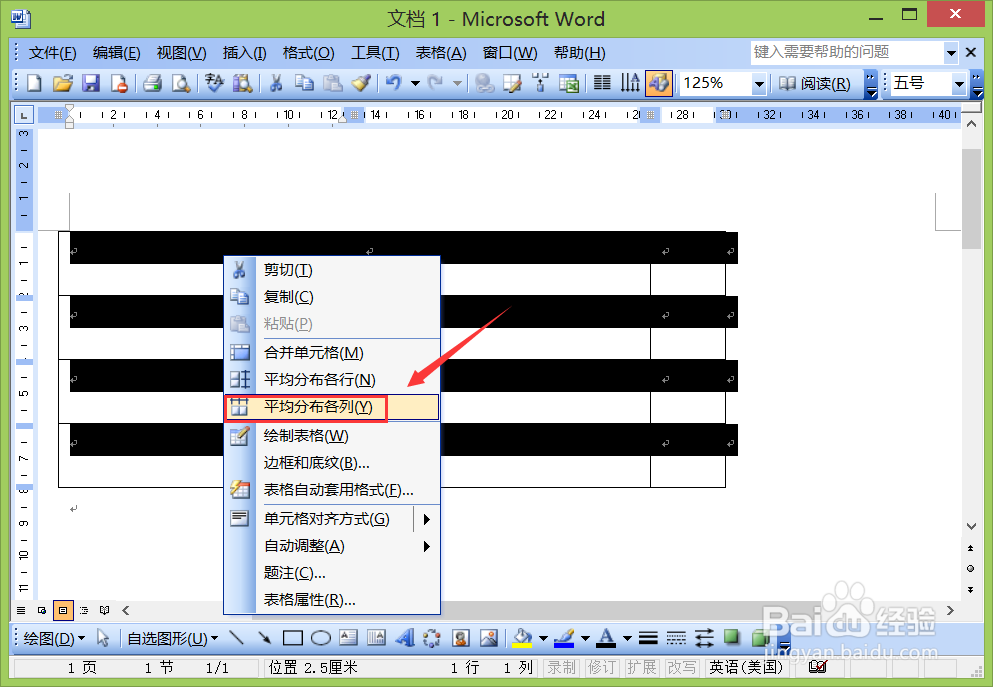Click the Copy icon in the standard toolbar
993x687 pixels.
click(x=304, y=84)
